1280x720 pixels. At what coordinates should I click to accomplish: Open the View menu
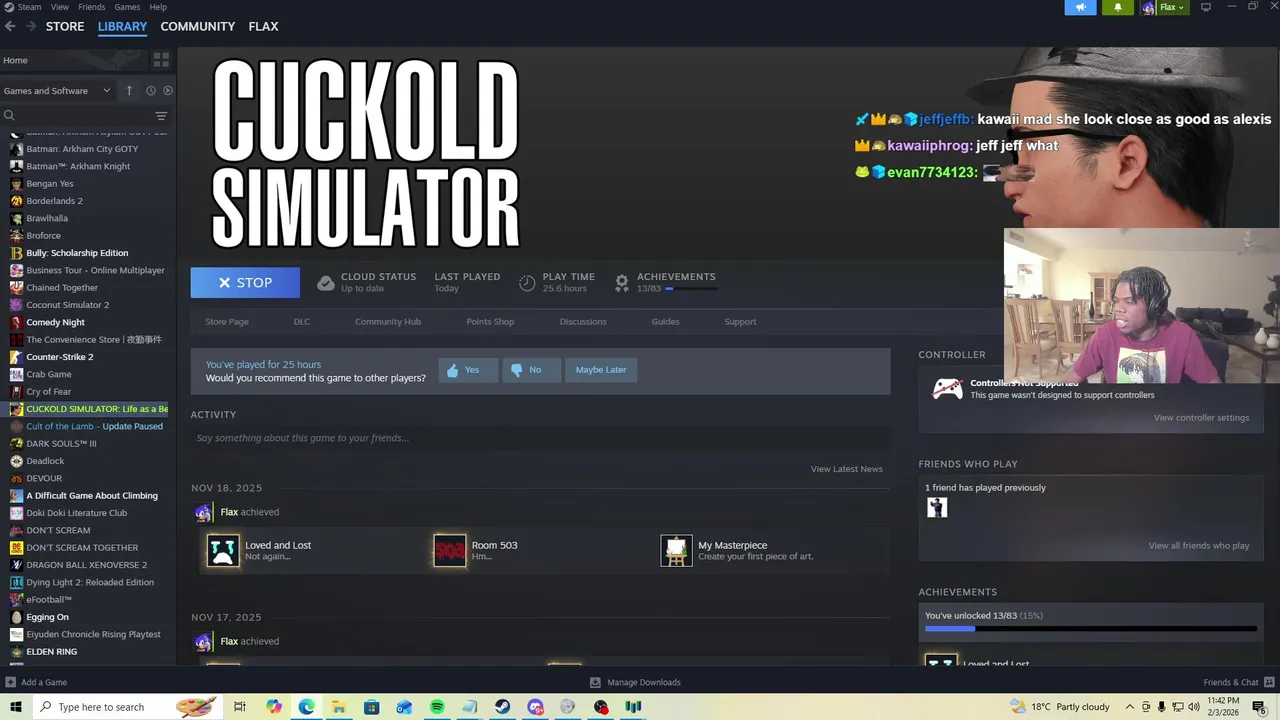60,7
